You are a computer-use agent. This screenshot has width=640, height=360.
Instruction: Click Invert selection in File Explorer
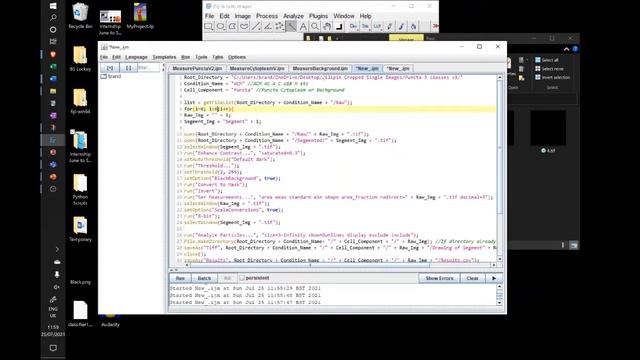click(x=552, y=77)
